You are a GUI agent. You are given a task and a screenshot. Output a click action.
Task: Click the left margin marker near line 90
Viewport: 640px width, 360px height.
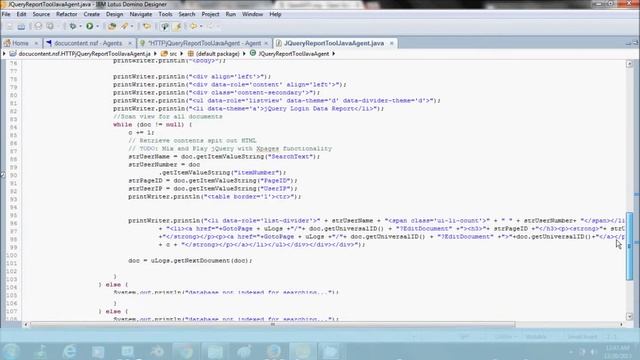pos(2,175)
